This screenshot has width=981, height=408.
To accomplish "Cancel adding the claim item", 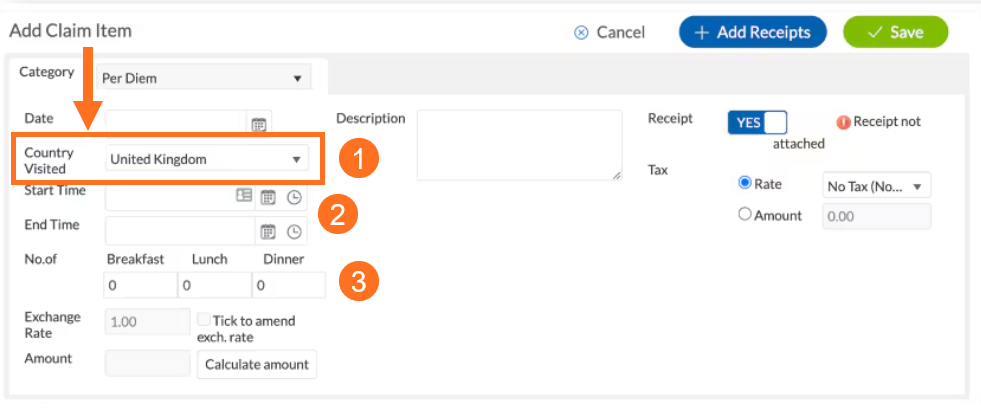I will (609, 33).
